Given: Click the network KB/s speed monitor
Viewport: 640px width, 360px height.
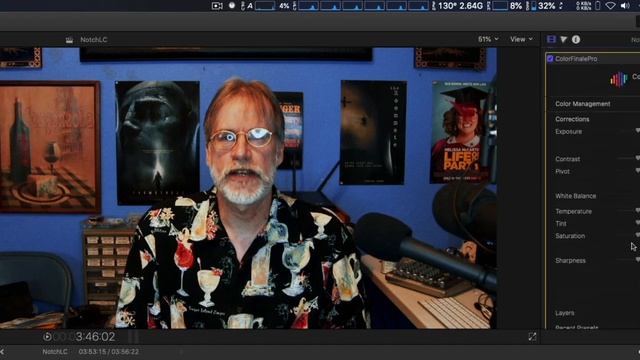Looking at the screenshot, I should (584, 6).
